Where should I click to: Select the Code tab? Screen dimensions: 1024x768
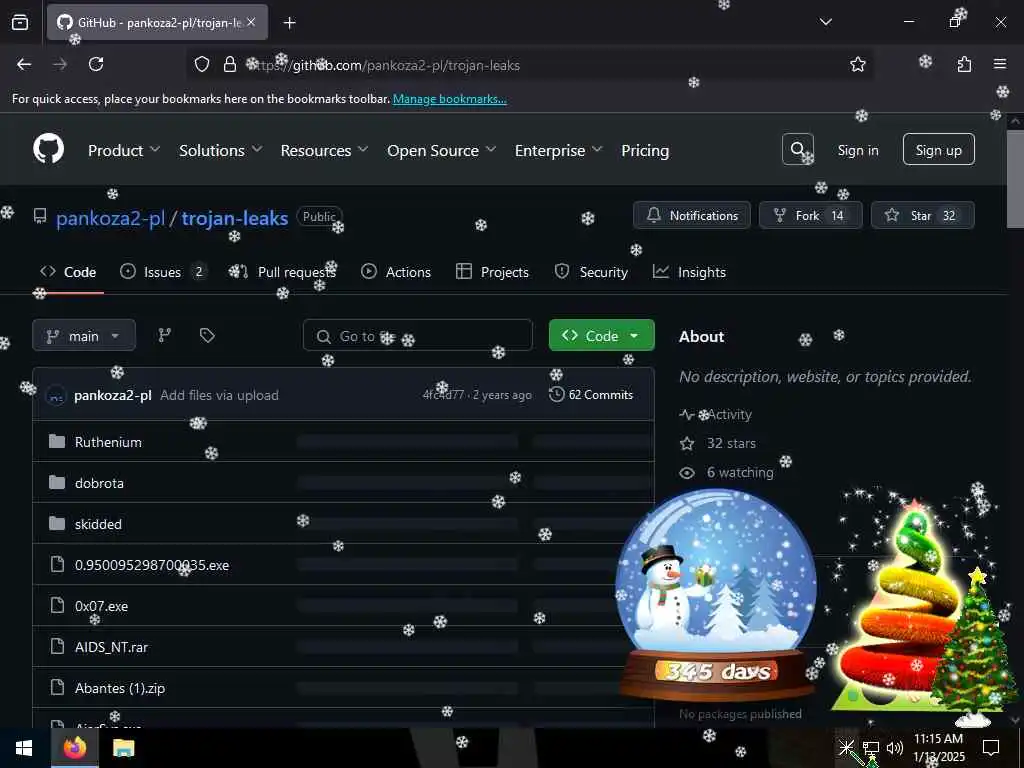tap(68, 272)
